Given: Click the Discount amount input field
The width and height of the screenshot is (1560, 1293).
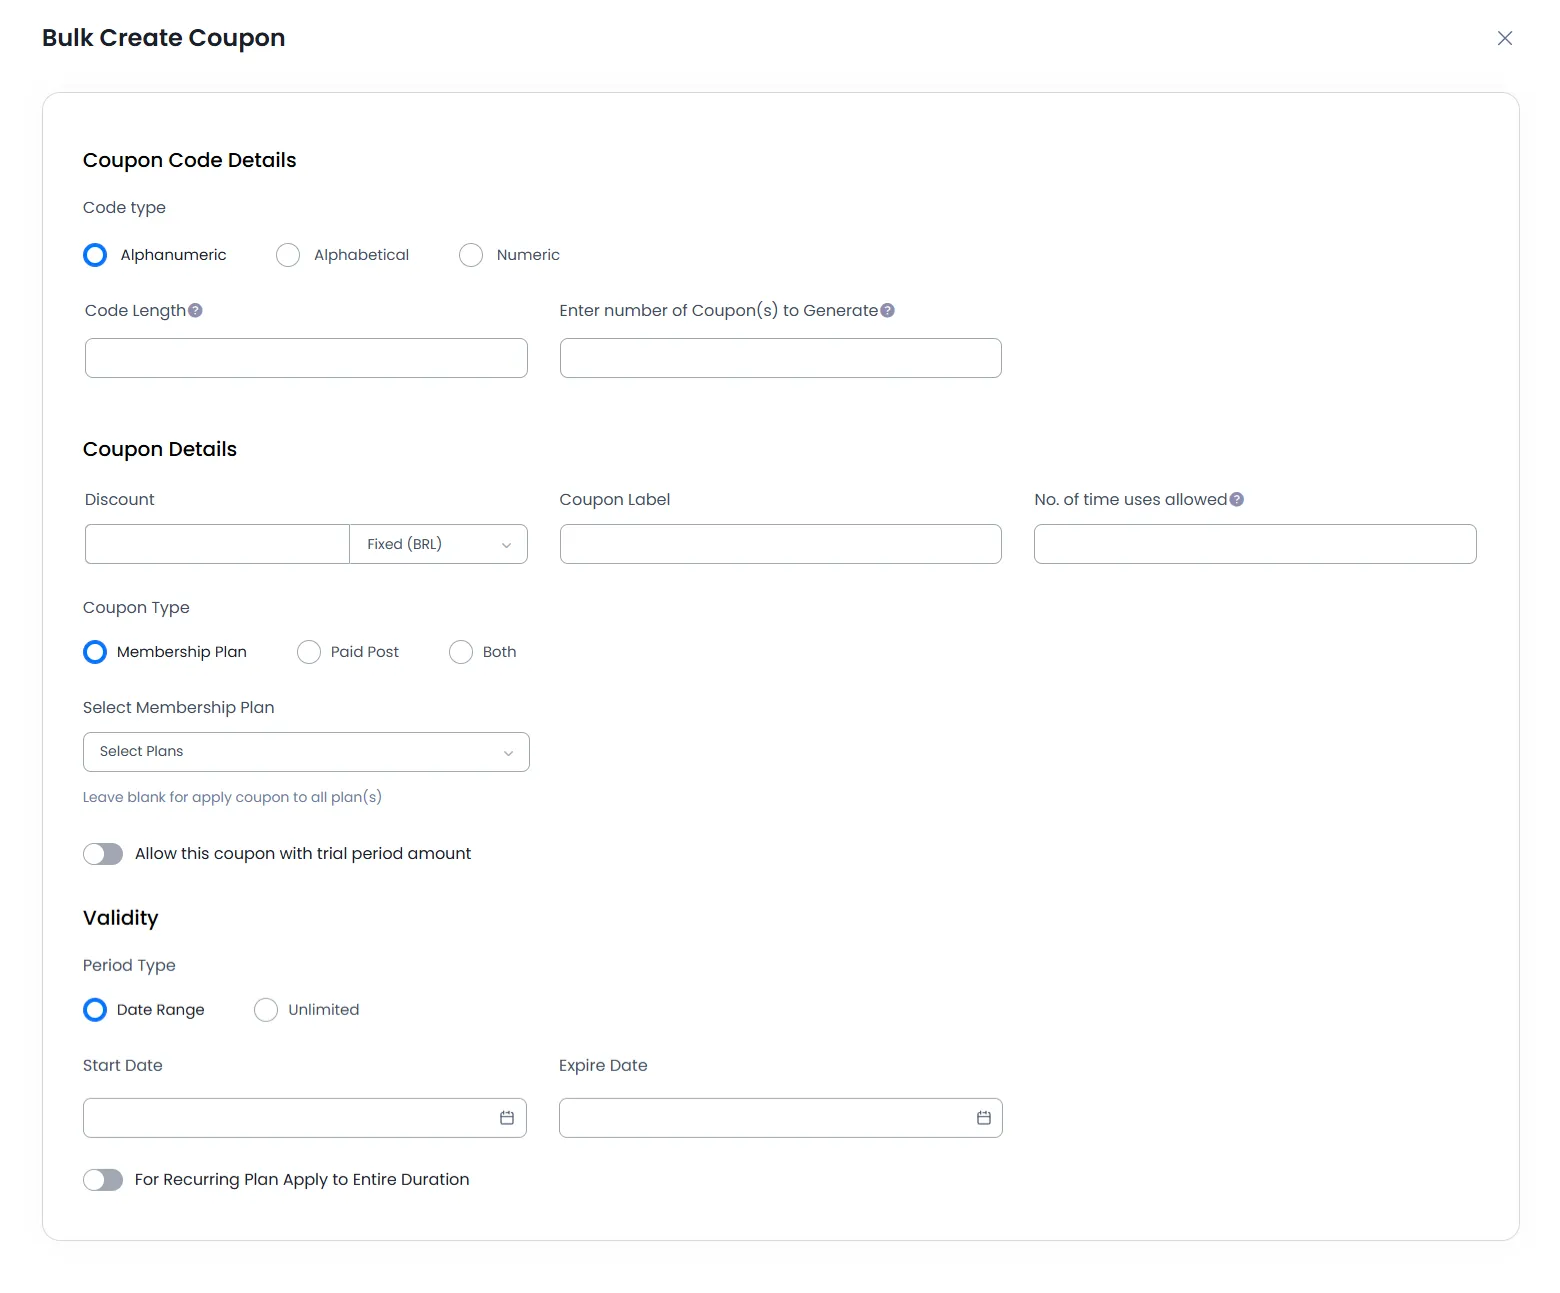Looking at the screenshot, I should 216,544.
